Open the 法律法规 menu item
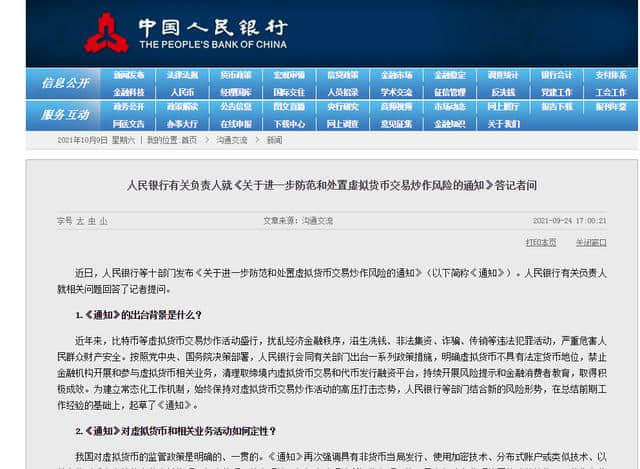Screen dimensions: 640x469 pos(182,75)
